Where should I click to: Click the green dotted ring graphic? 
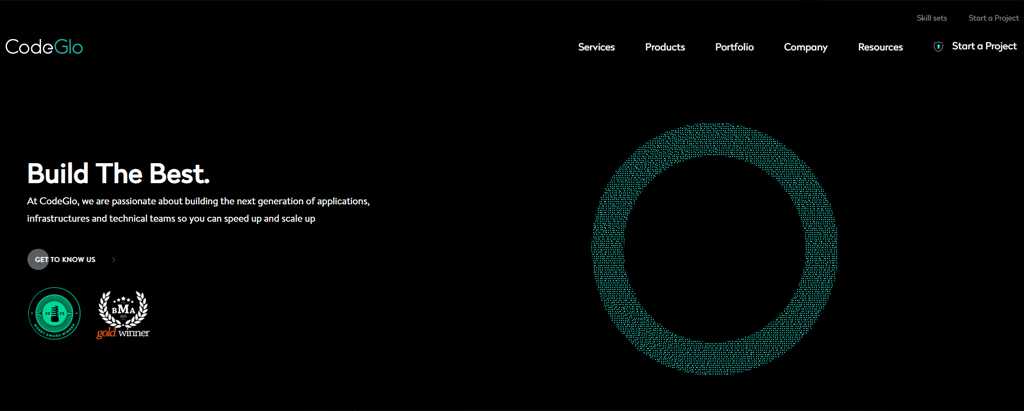click(714, 248)
